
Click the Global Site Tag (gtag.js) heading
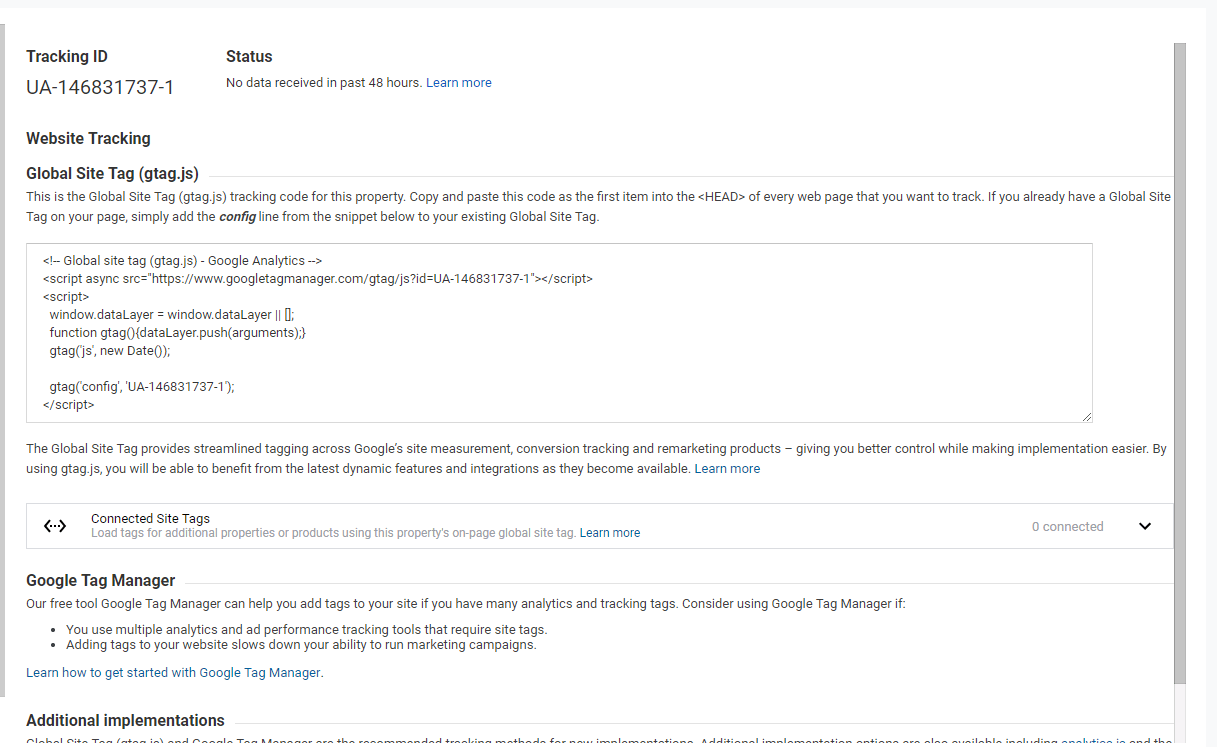tap(112, 173)
